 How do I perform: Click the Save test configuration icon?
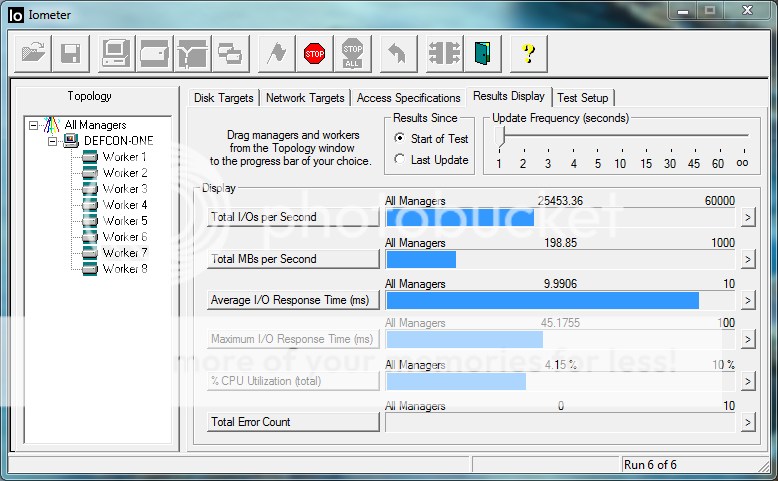(x=70, y=53)
